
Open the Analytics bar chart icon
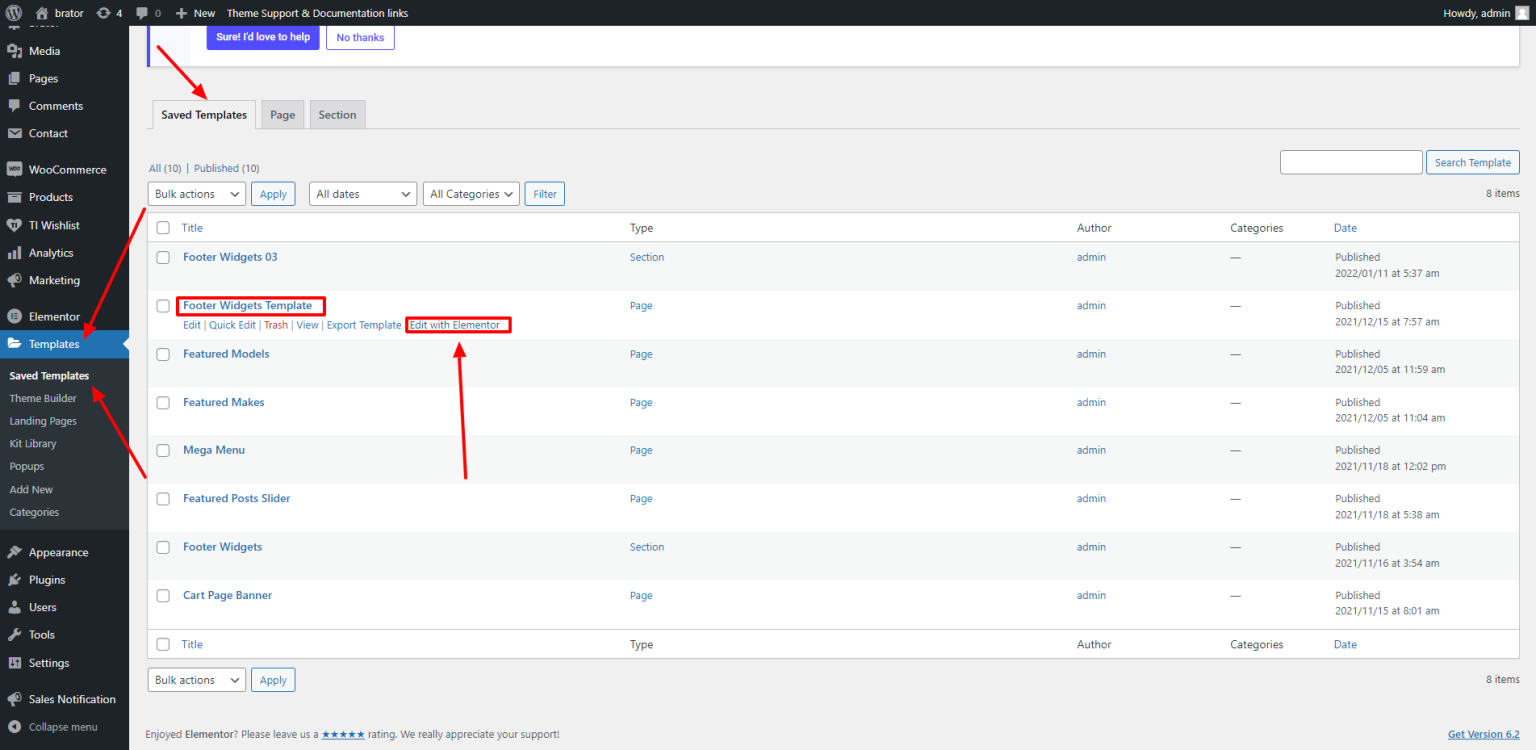15,253
